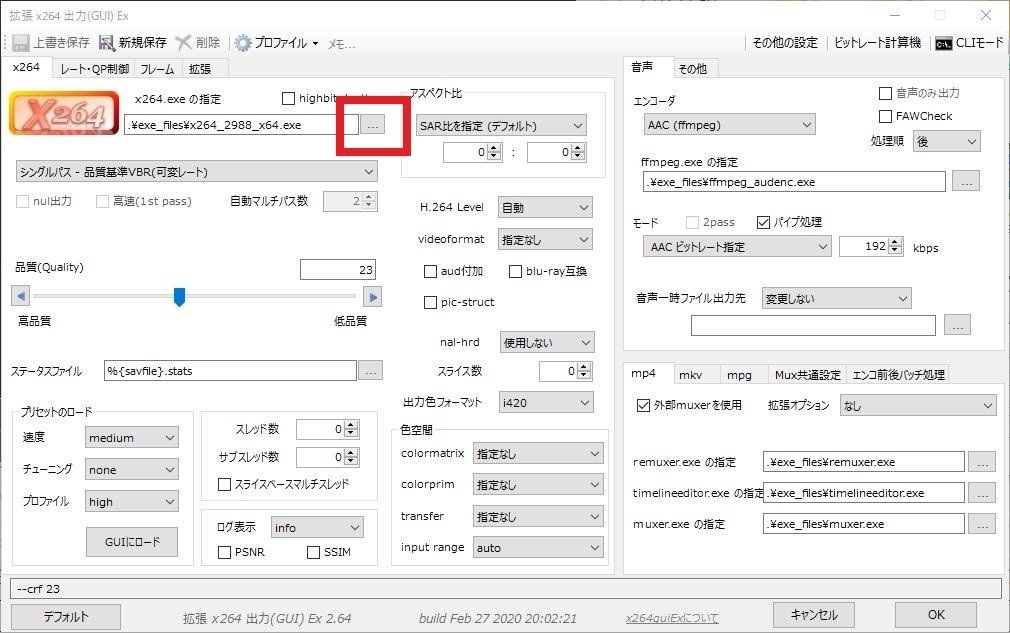The width and height of the screenshot is (1010, 633).
Task: Uncheck 外部muxerを使用
Action: (645, 405)
